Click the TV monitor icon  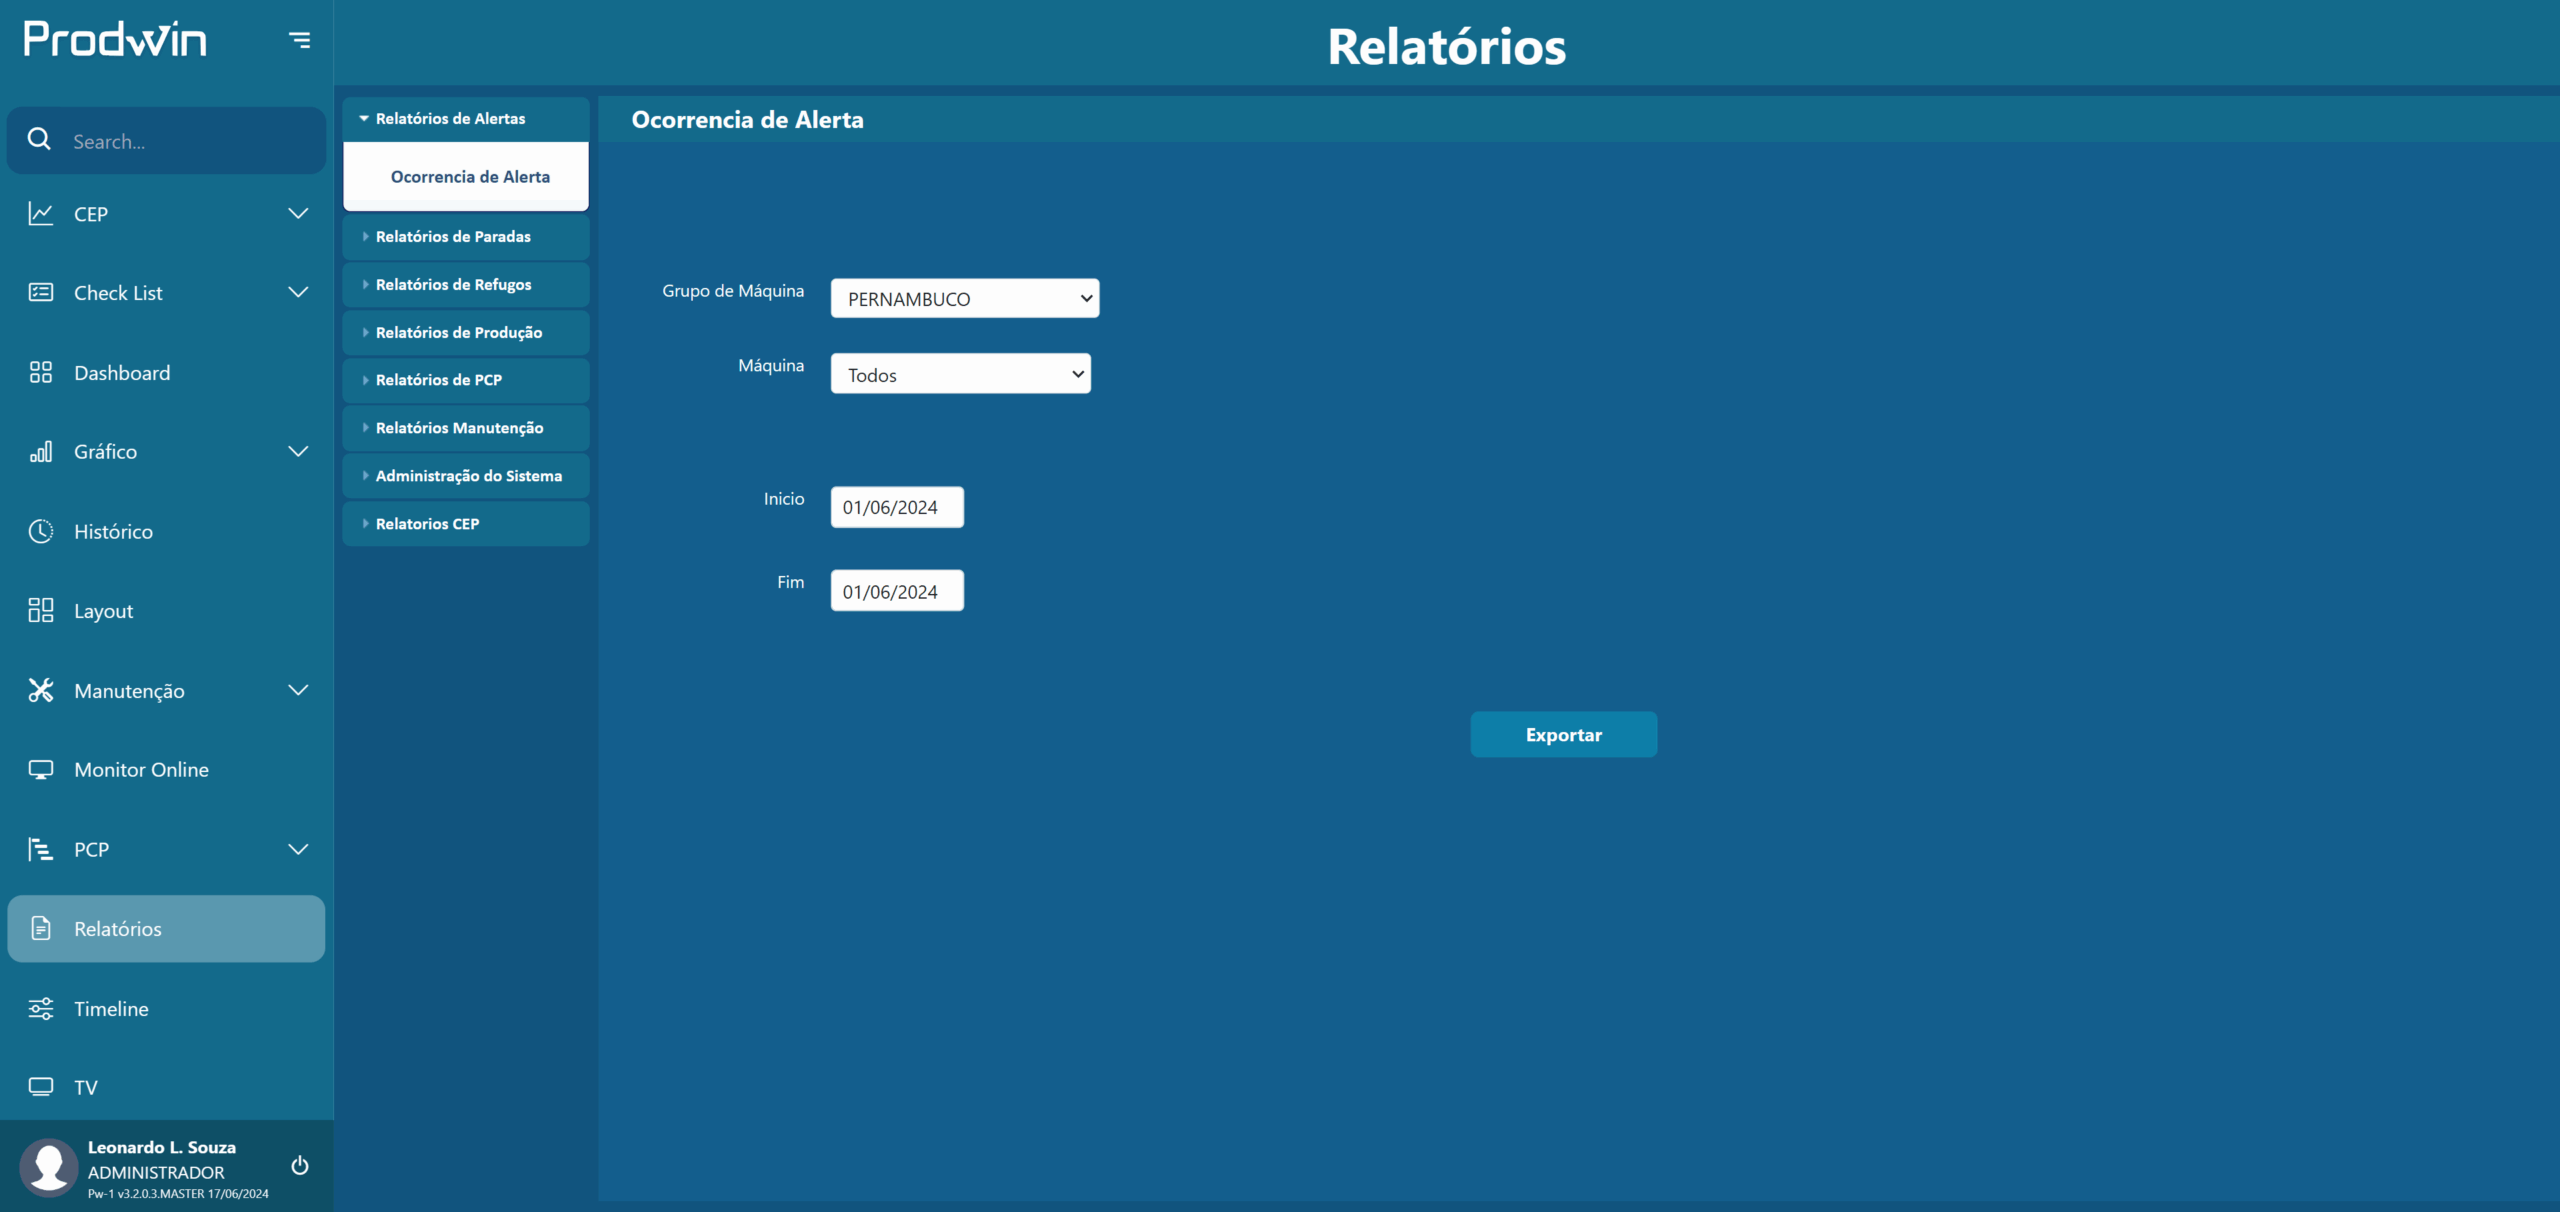[40, 1087]
